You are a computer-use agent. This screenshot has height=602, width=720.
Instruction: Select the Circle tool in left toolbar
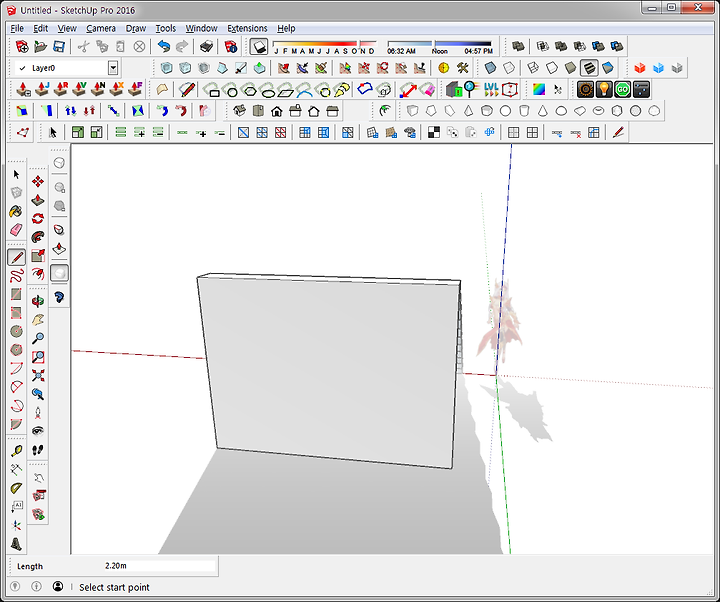(x=16, y=331)
